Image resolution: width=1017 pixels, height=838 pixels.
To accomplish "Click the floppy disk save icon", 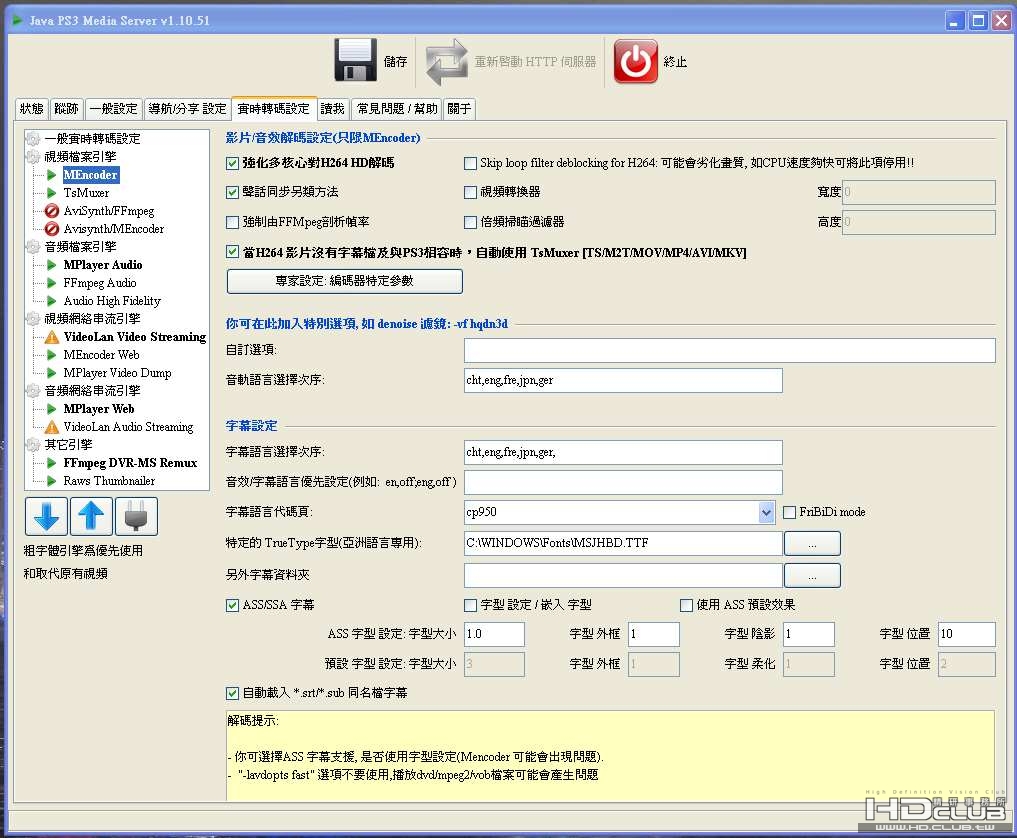I will pyautogui.click(x=355, y=60).
